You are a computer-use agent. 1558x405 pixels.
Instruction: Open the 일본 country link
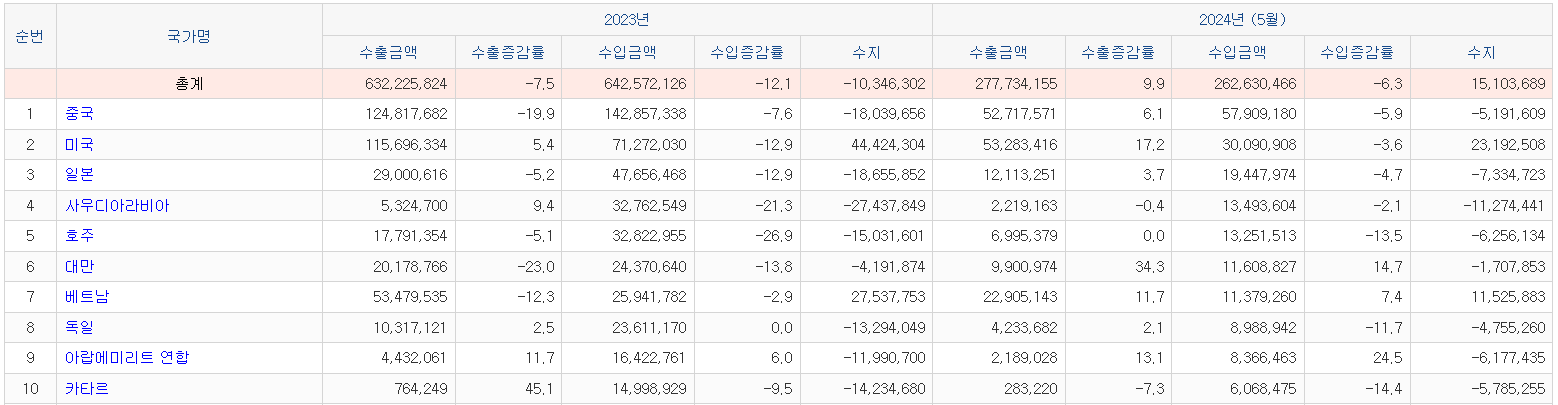[x=79, y=175]
